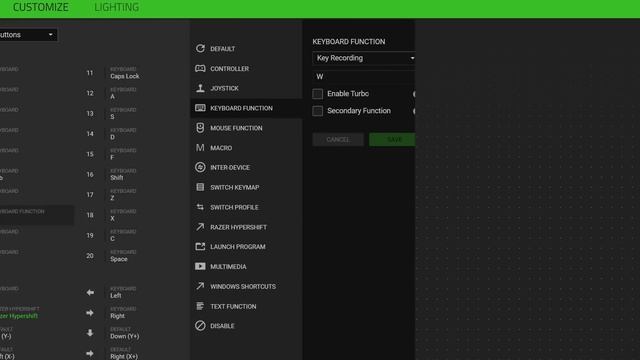Viewport: 640px width, 360px height.
Task: Click the Right (X+) arrow icon
Action: click(90, 353)
